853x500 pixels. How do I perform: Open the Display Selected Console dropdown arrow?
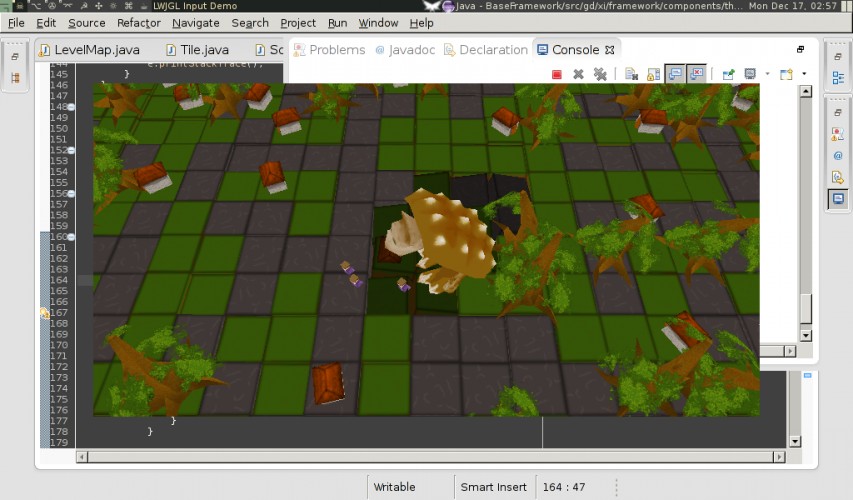click(767, 74)
